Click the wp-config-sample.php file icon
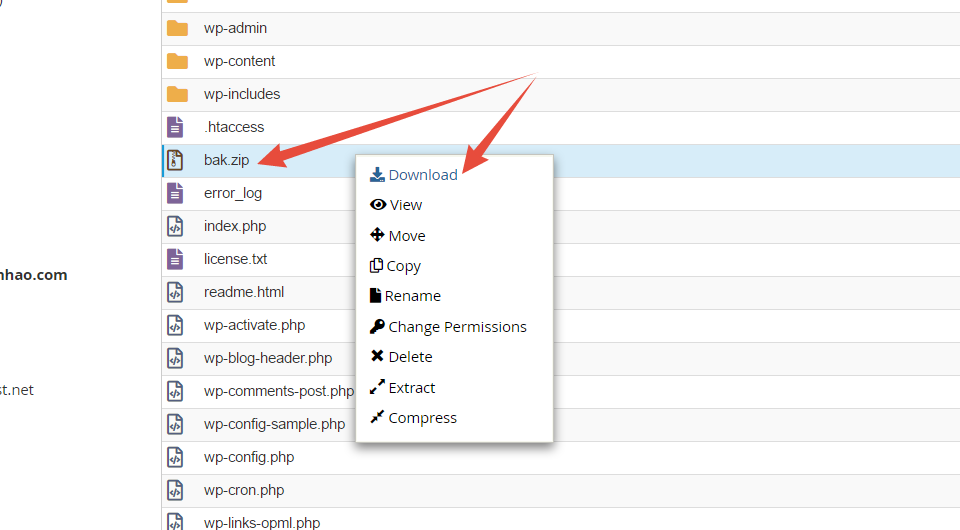This screenshot has height=530, width=960. pos(175,425)
